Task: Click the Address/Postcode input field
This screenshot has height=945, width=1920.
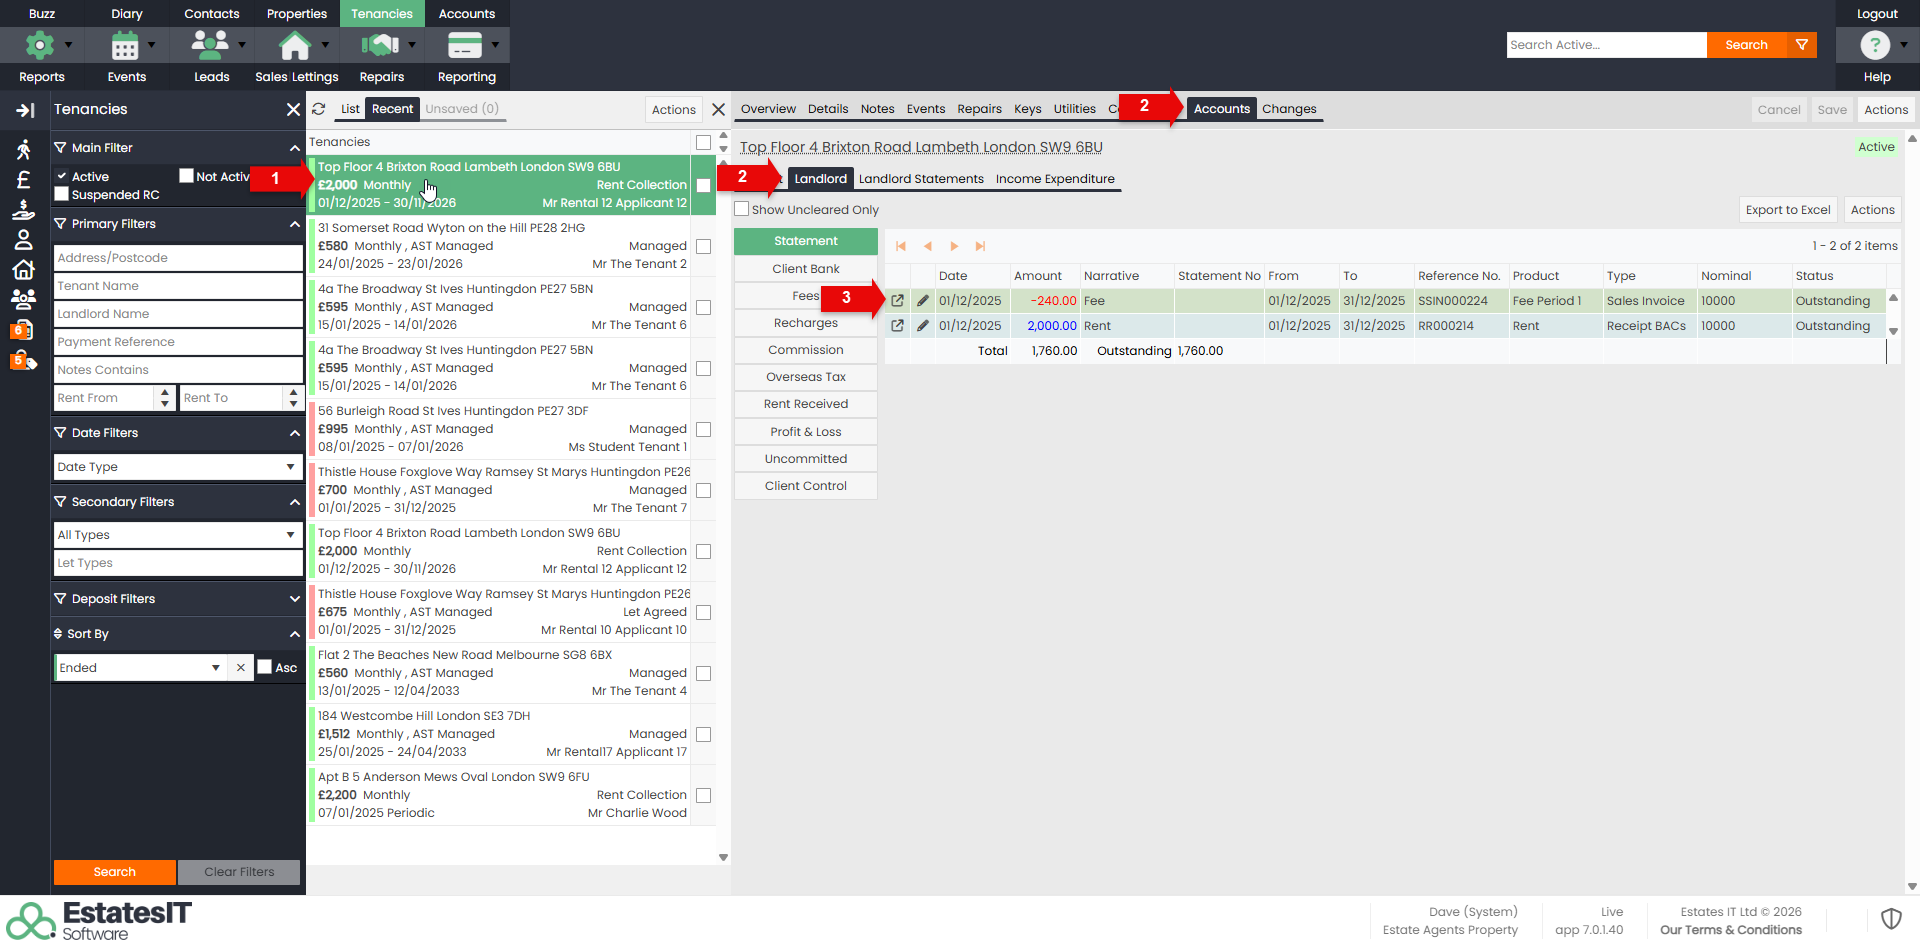Action: pos(178,258)
